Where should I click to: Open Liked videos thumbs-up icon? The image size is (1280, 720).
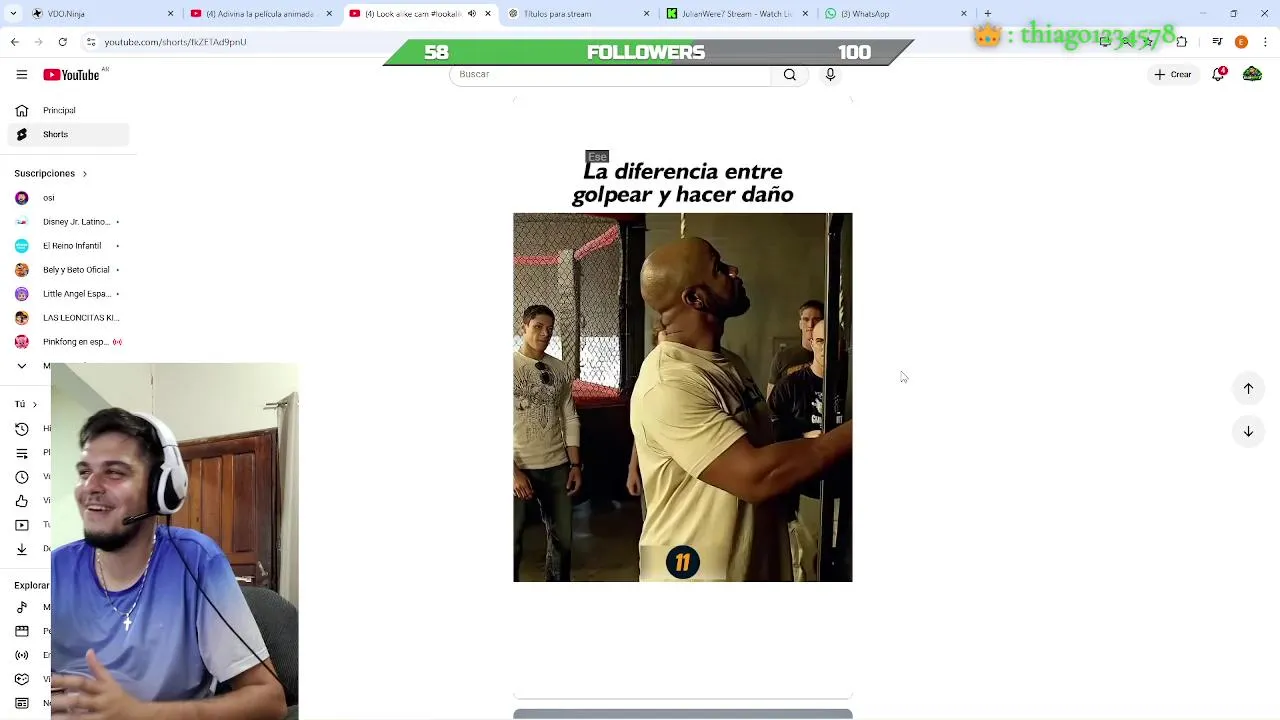click(21, 500)
